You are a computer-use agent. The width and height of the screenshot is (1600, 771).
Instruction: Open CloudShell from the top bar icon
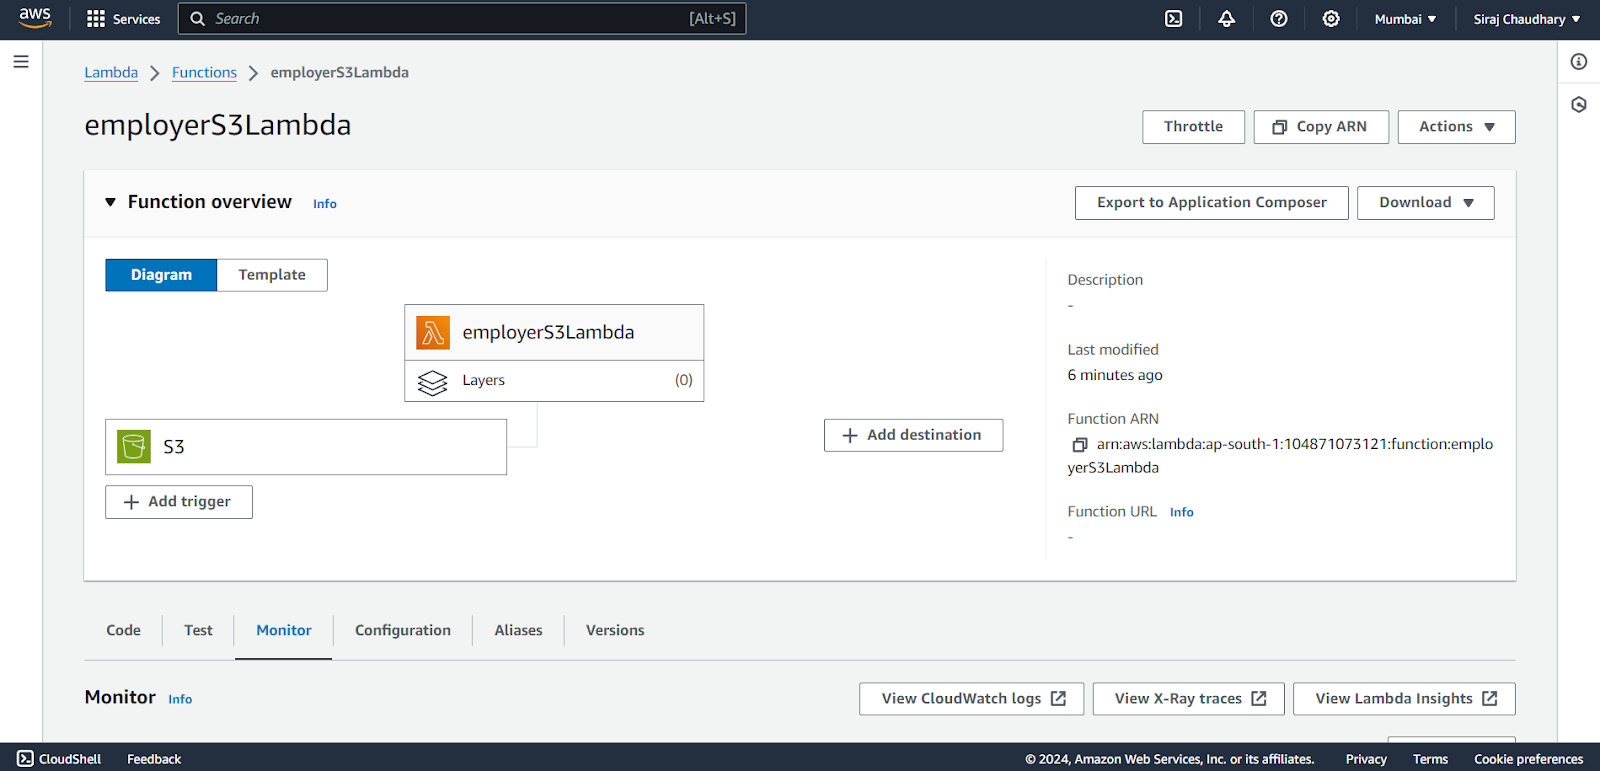(x=1174, y=19)
